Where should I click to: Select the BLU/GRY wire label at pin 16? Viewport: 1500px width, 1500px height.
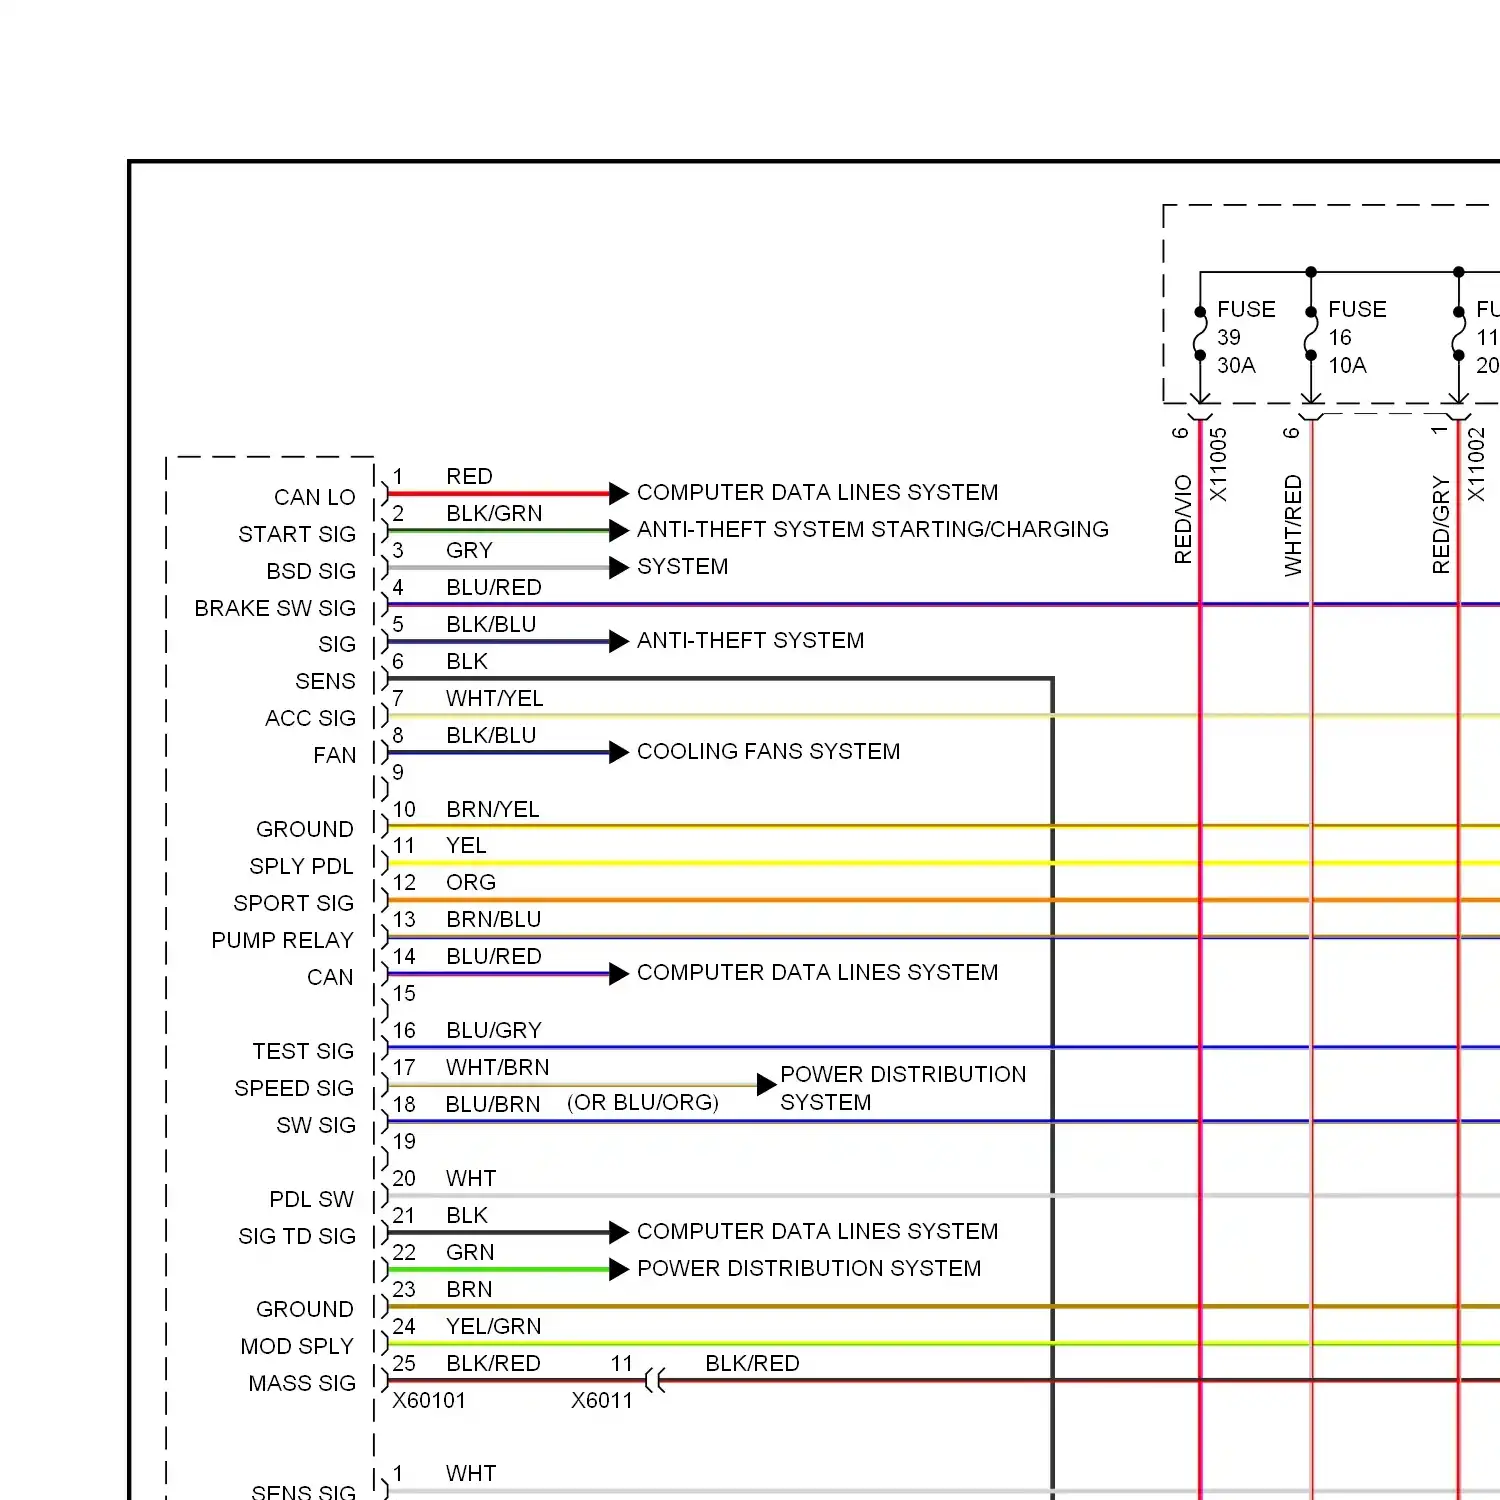coord(494,1030)
